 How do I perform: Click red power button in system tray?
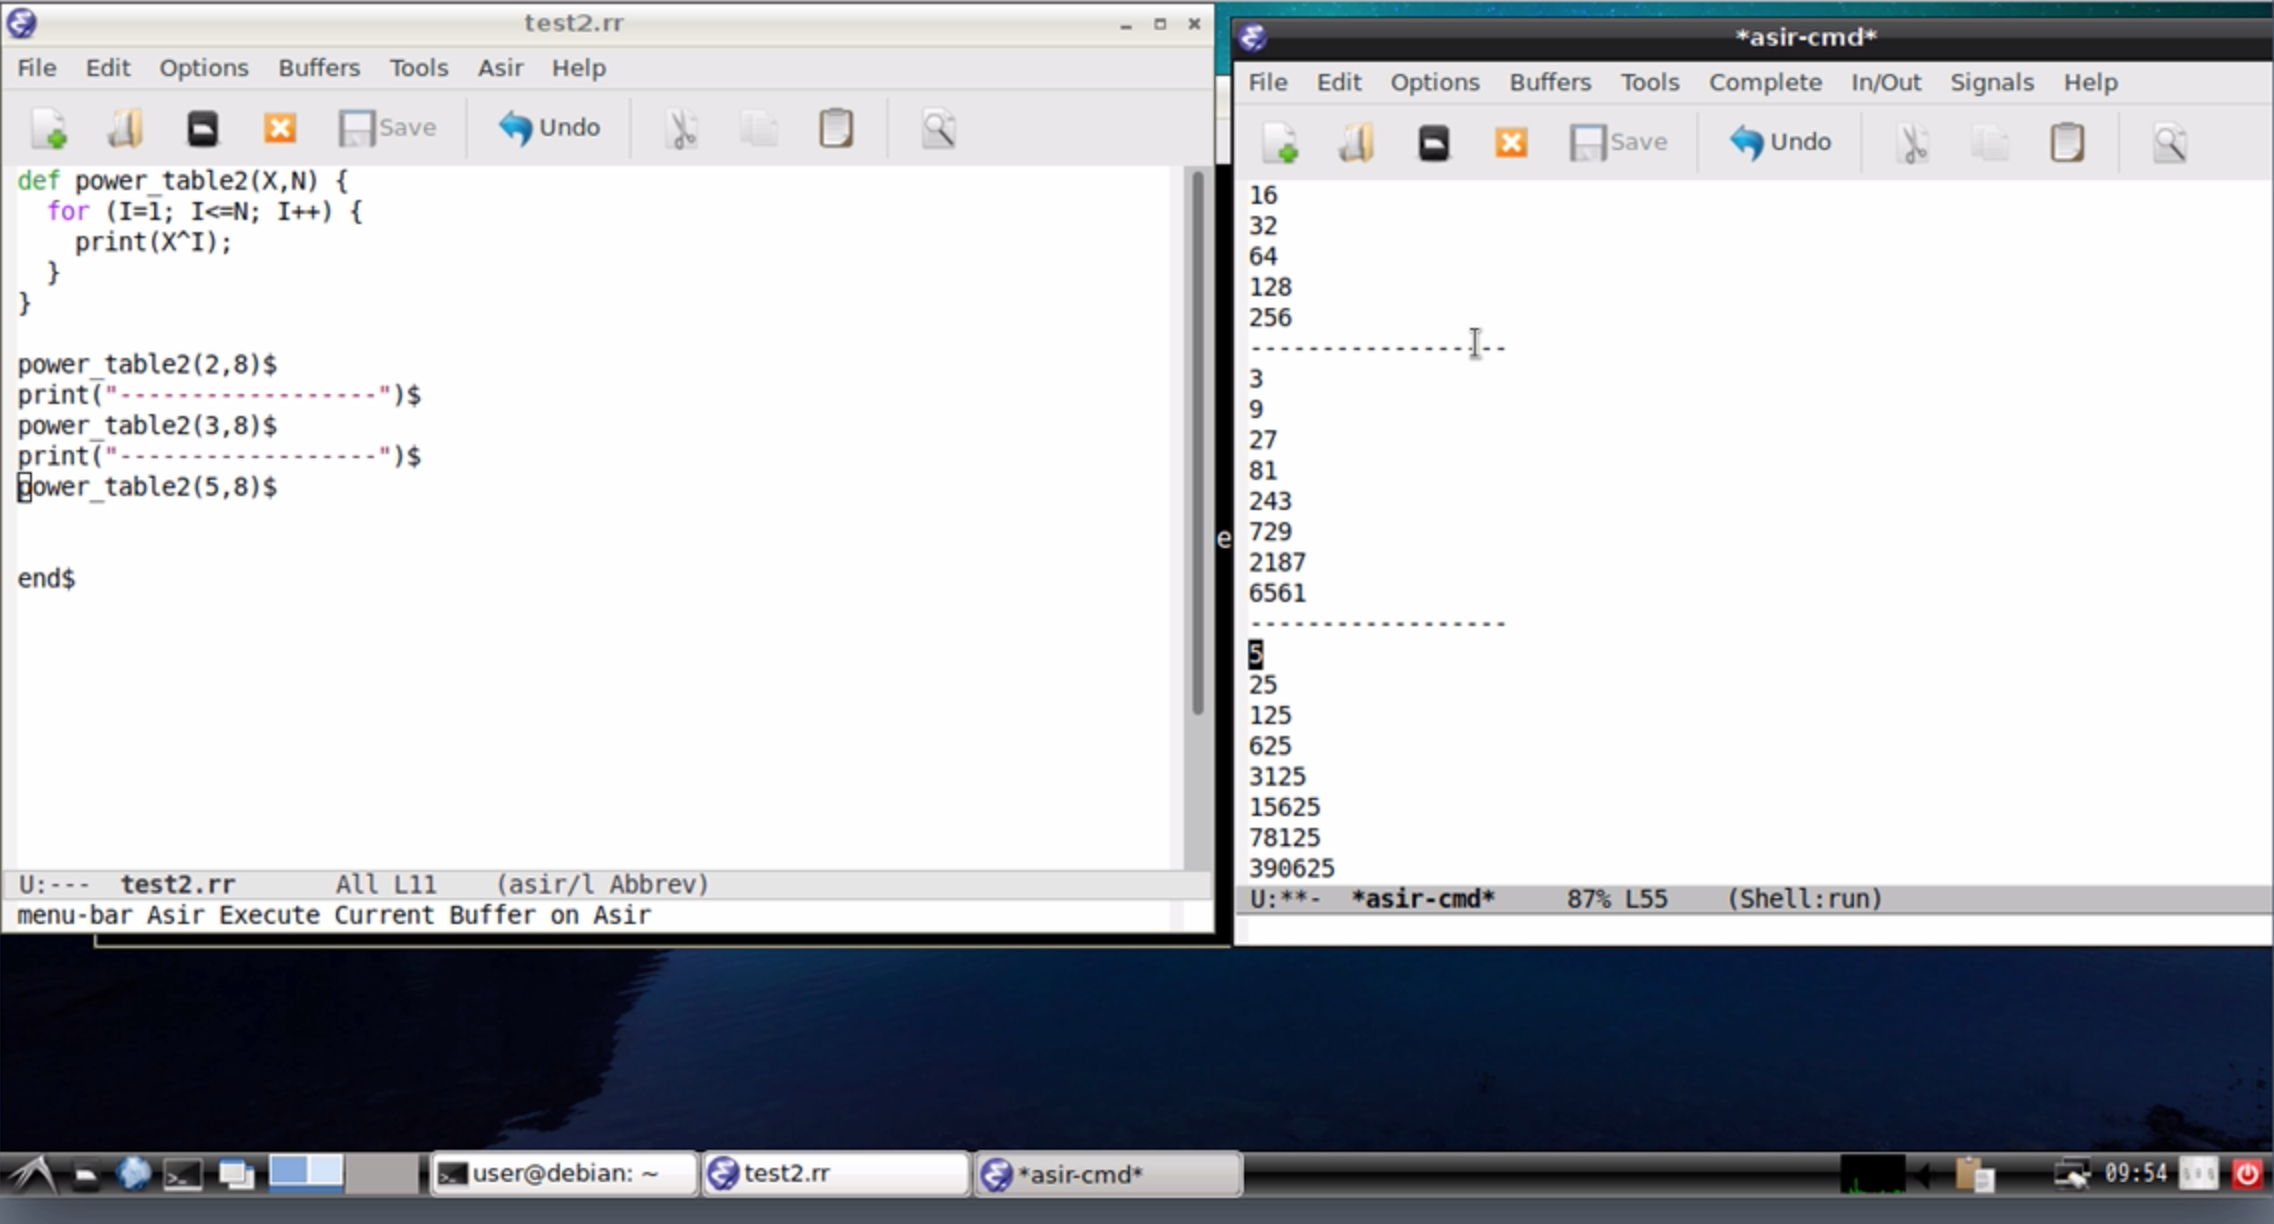[2247, 1173]
